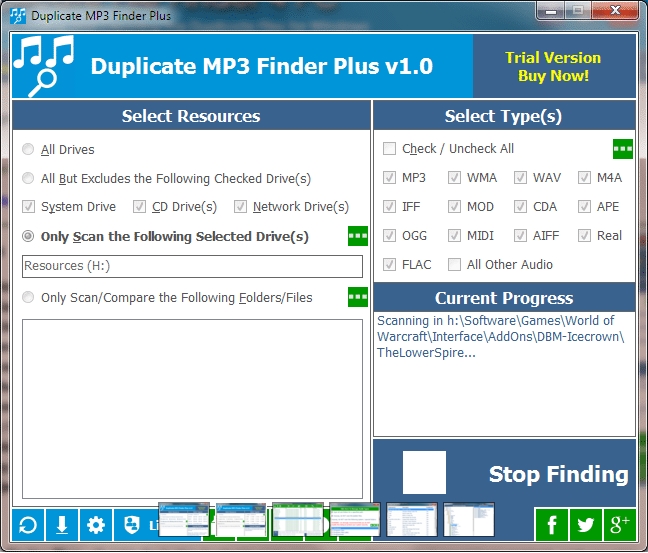
Task: Toggle the CDA type checkbox
Action: (x=520, y=206)
